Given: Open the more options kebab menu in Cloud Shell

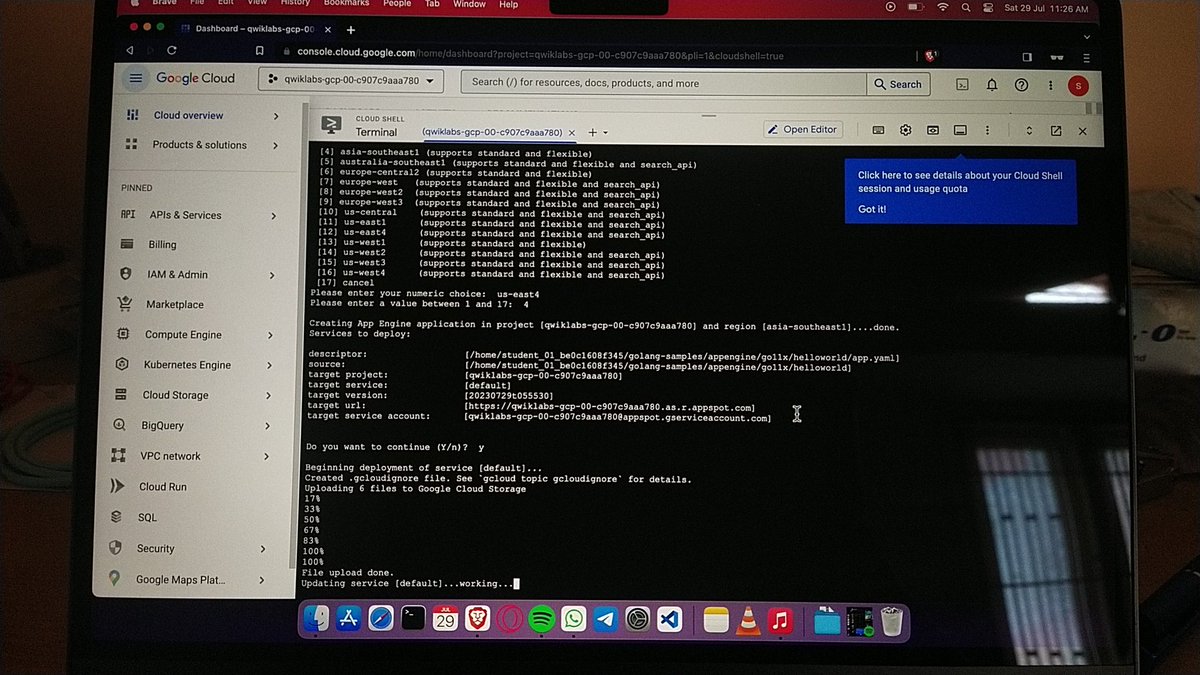Looking at the screenshot, I should (987, 131).
